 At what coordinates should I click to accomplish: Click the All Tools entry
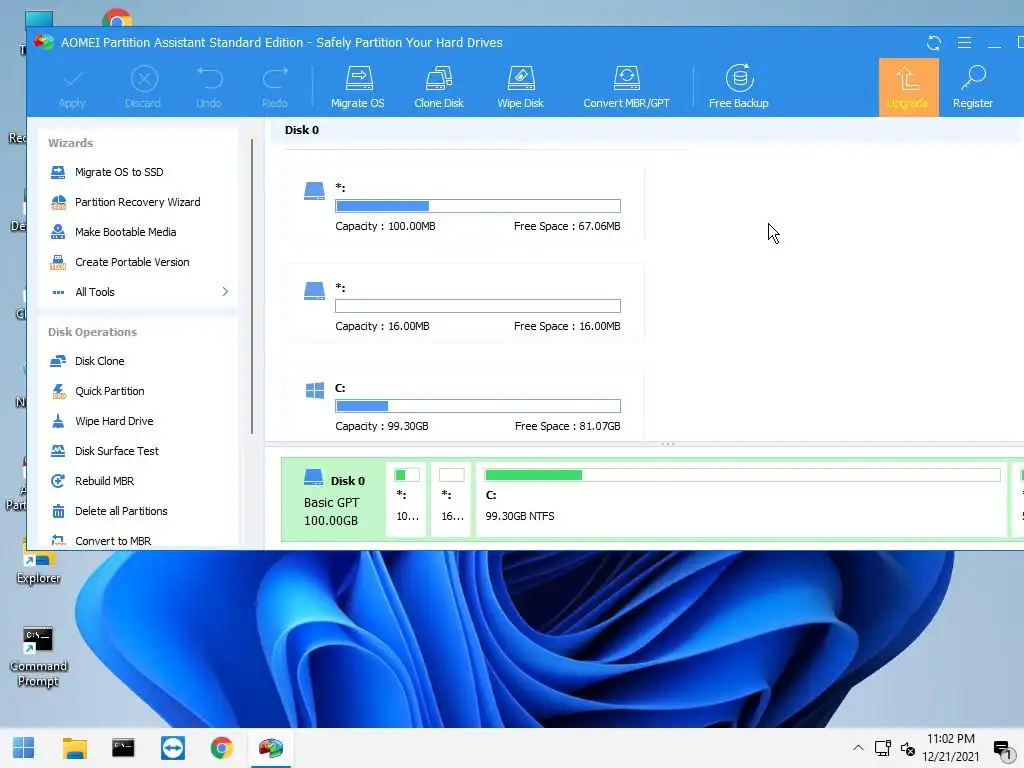[x=95, y=292]
